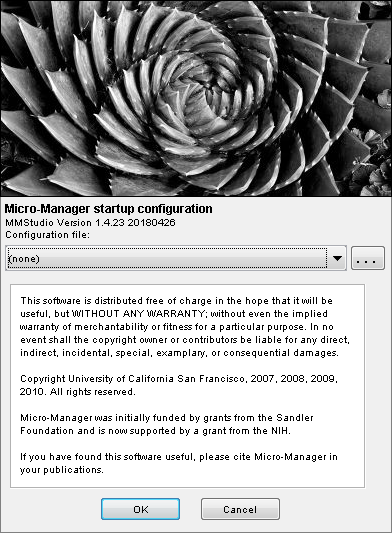Cancel the Micro-Manager startup dialog

point(240,509)
